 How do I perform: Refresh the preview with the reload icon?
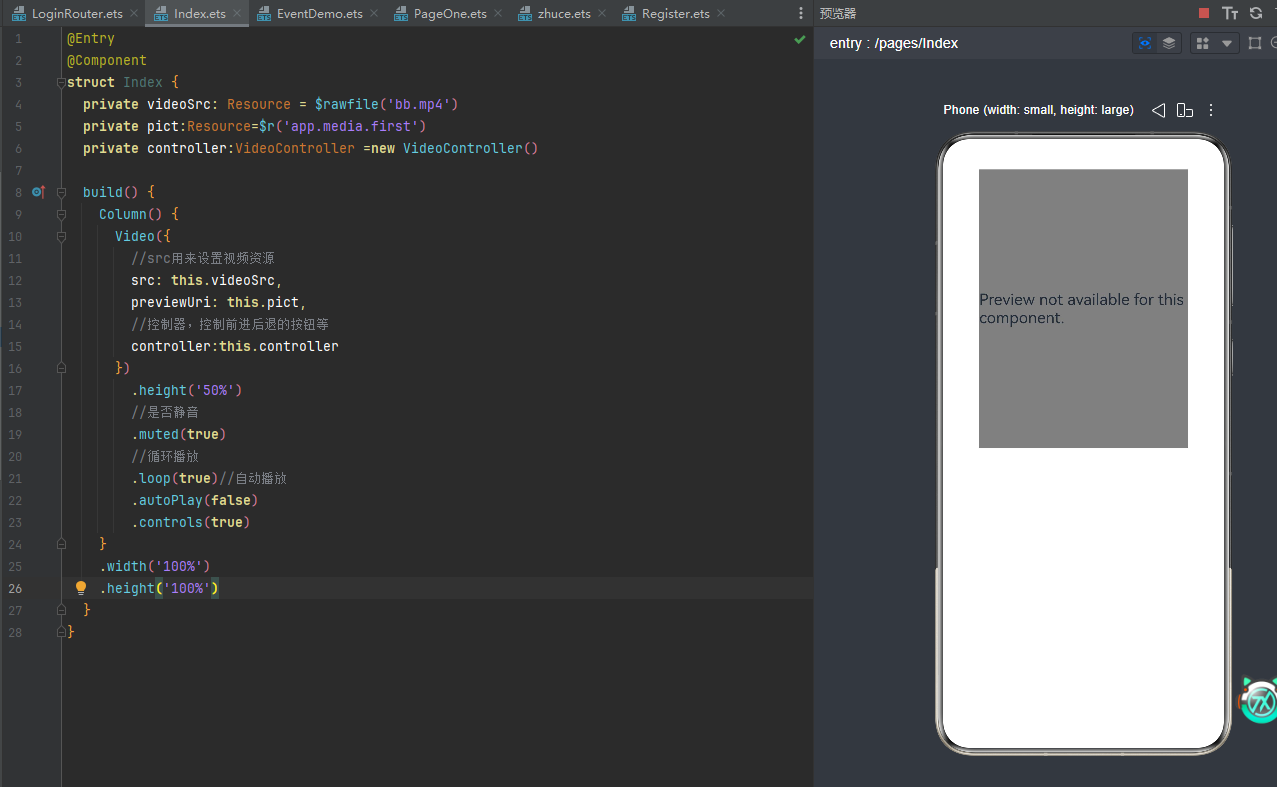(x=1256, y=13)
